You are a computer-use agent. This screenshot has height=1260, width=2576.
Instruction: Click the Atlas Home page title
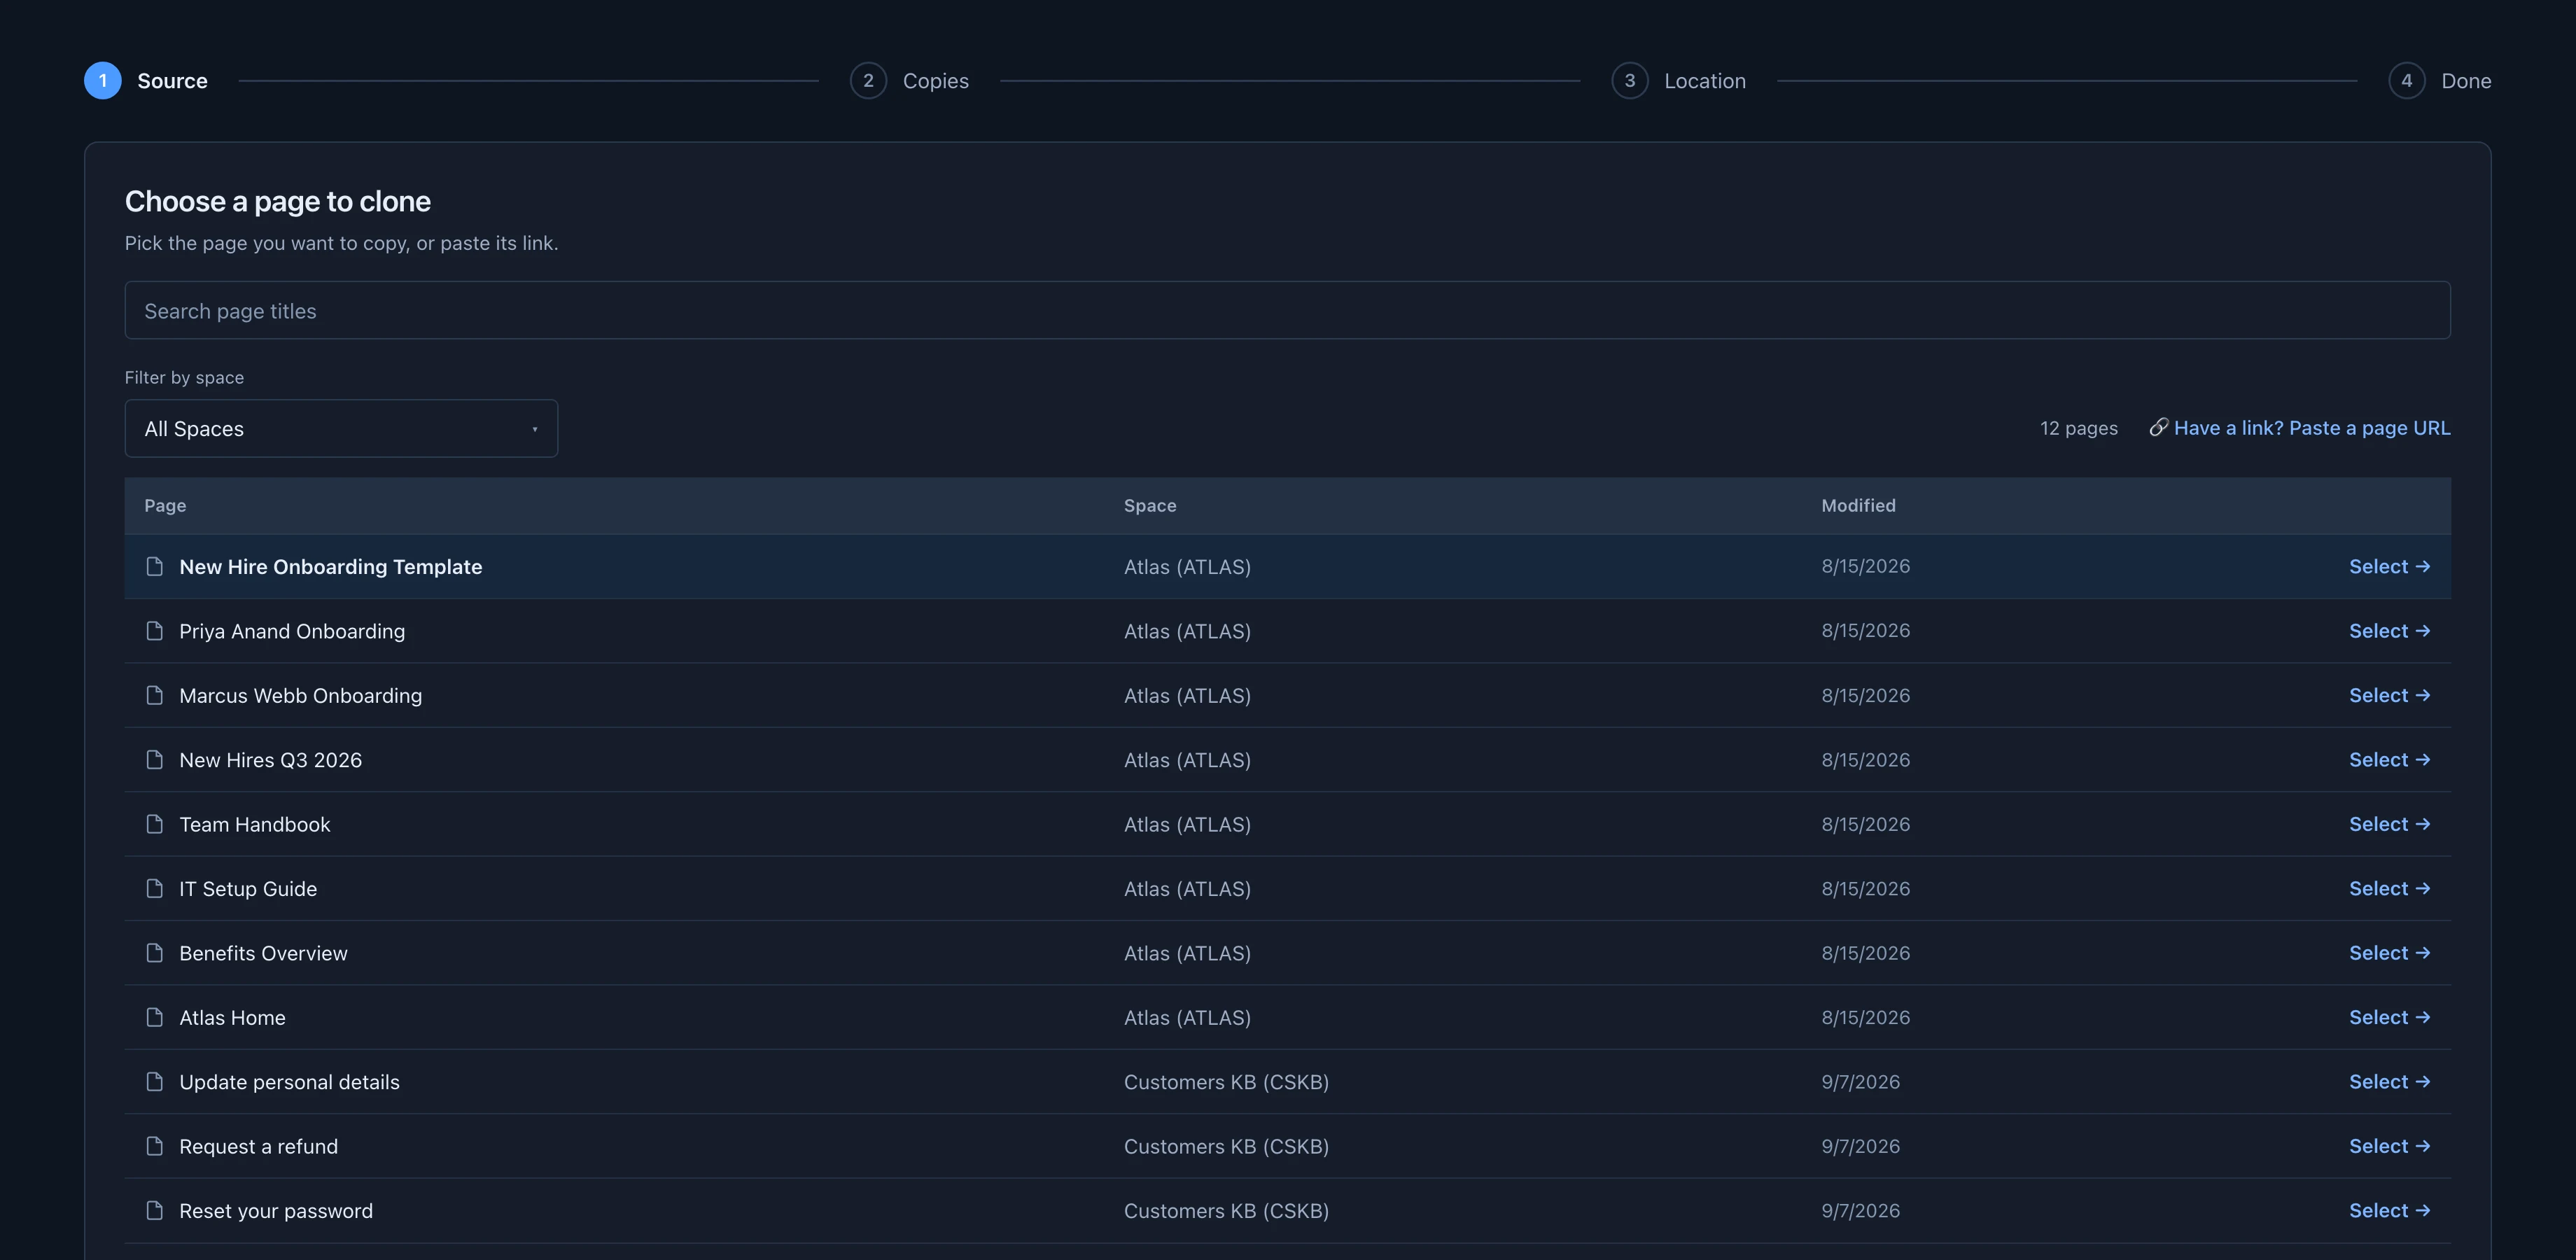[x=232, y=1017]
